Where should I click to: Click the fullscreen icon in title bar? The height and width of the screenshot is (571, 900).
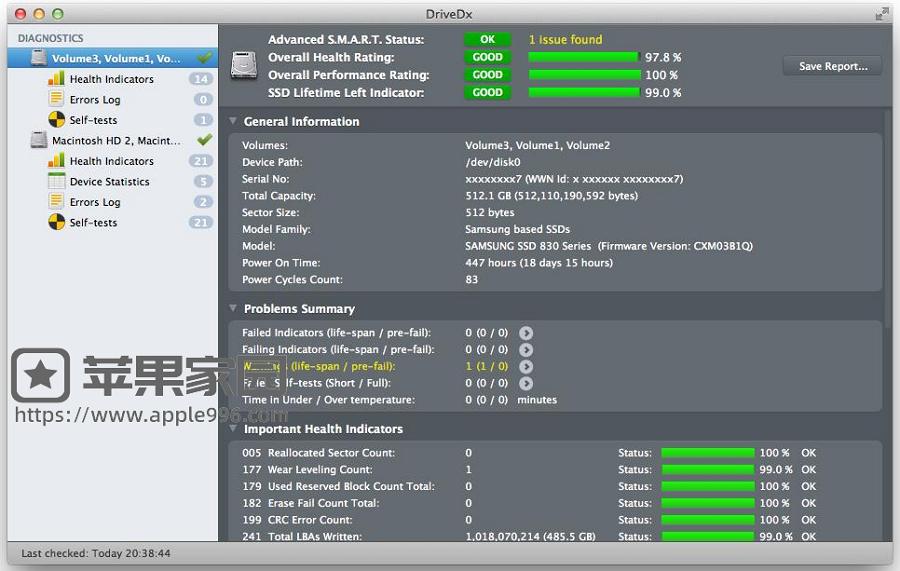(882, 14)
